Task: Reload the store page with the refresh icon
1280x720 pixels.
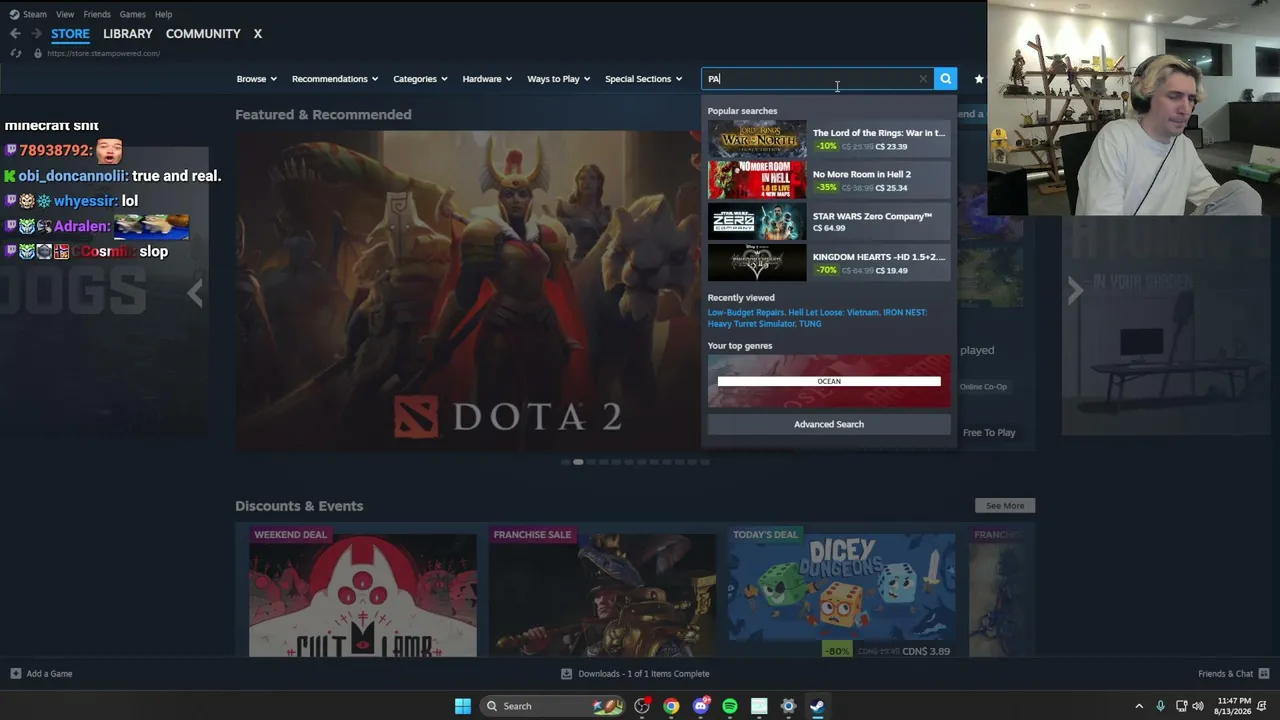Action: [x=17, y=53]
